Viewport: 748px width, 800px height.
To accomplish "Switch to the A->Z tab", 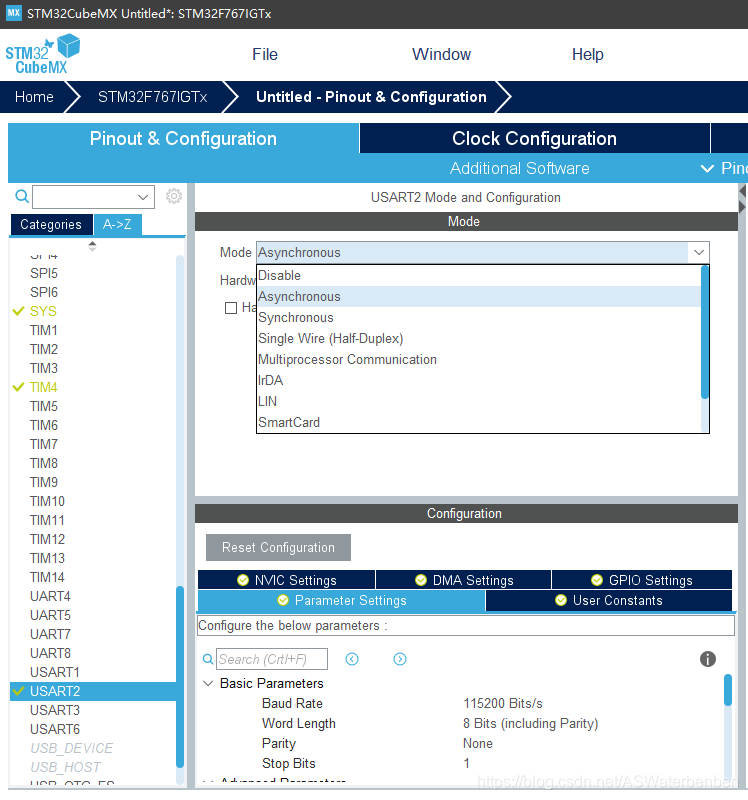I will 117,224.
